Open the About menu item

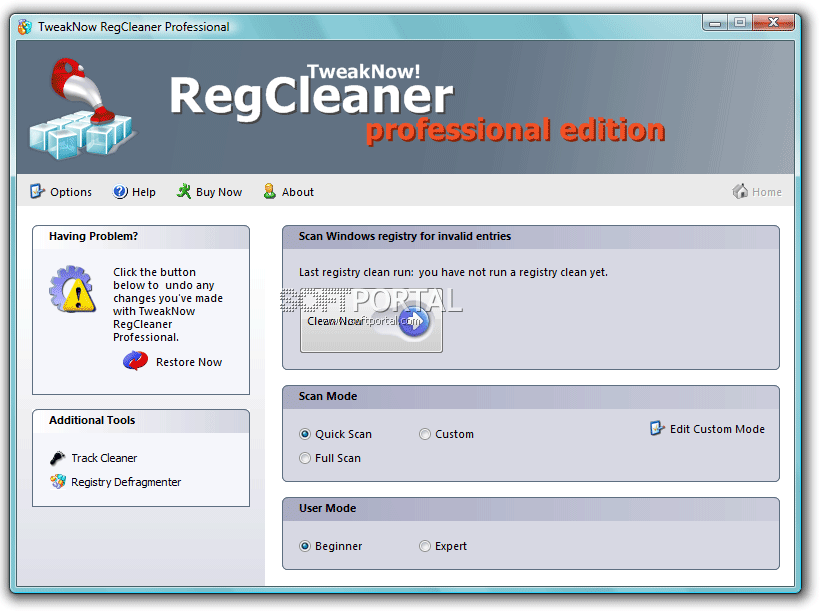(x=289, y=192)
